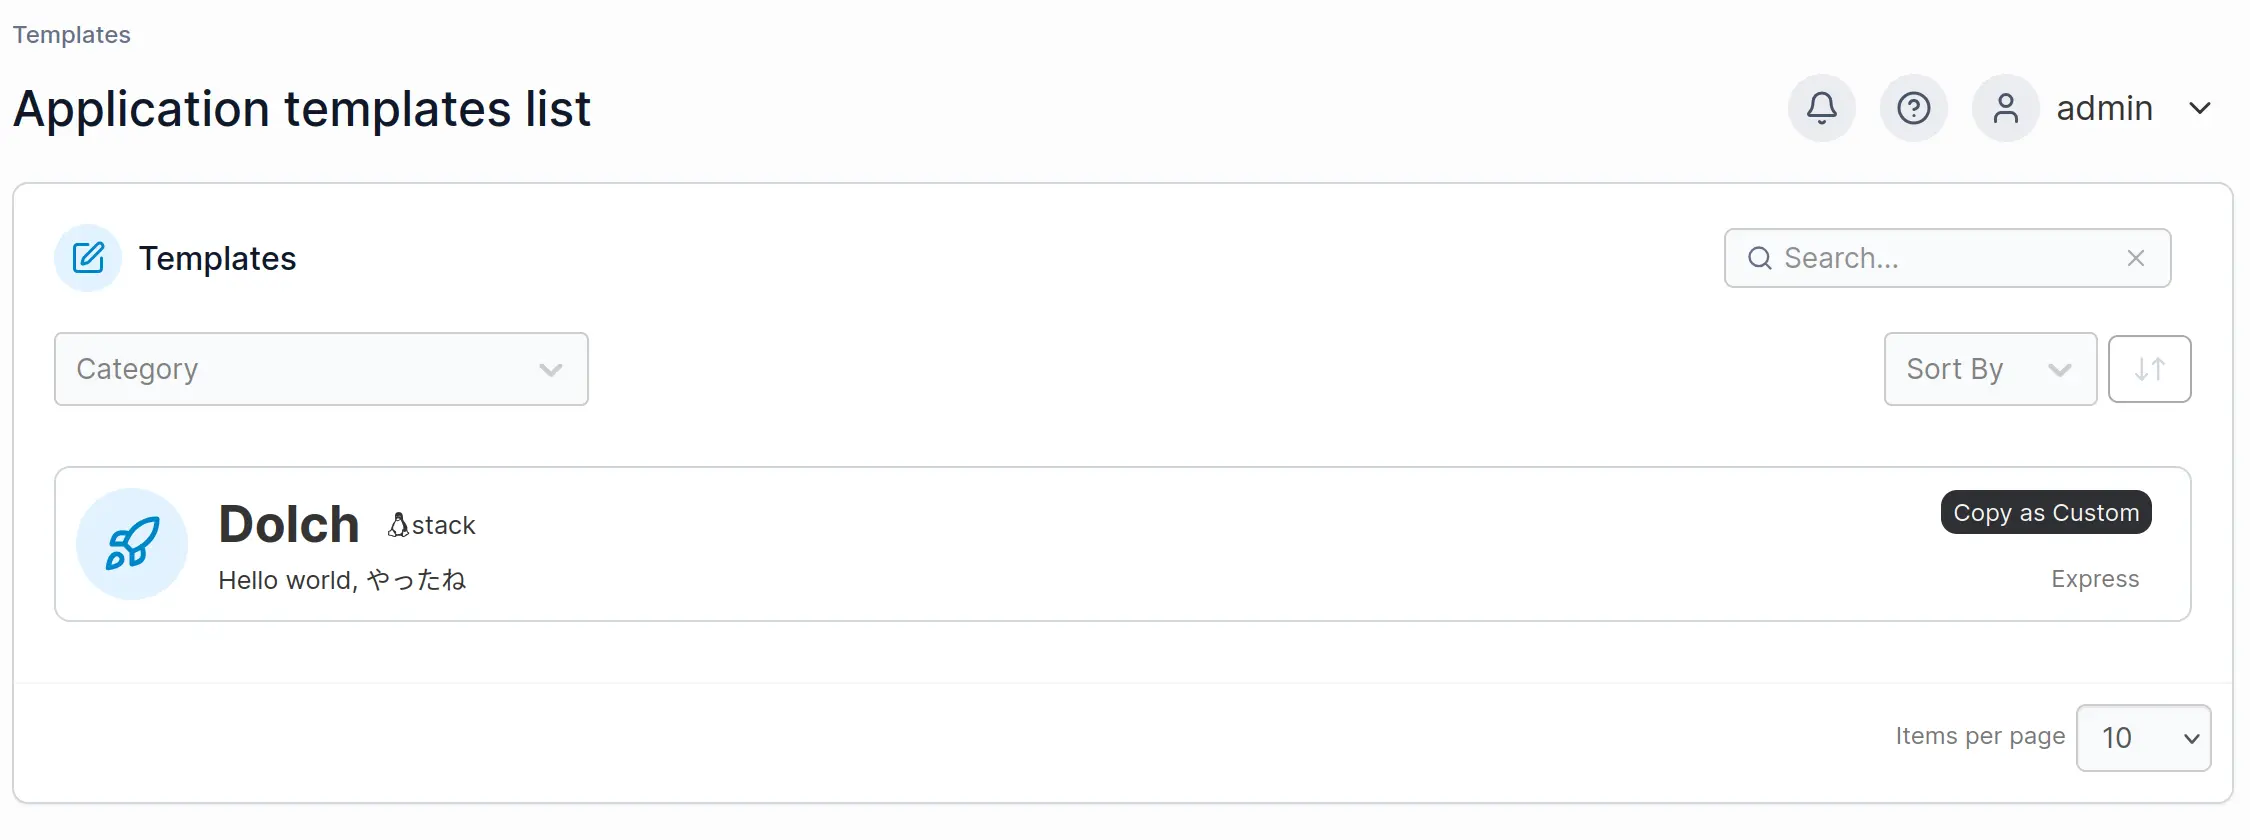Click the Templates breadcrumb
Image resolution: width=2250 pixels, height=840 pixels.
click(x=72, y=35)
